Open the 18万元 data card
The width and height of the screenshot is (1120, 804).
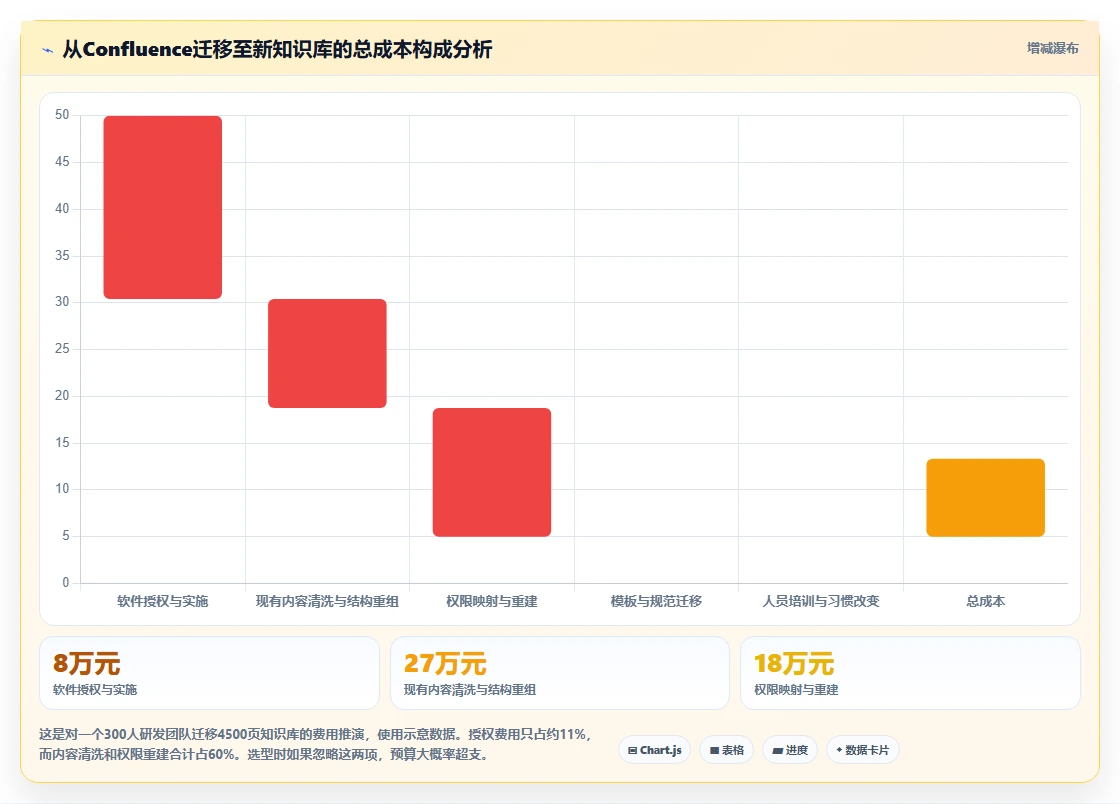pyautogui.click(x=911, y=673)
